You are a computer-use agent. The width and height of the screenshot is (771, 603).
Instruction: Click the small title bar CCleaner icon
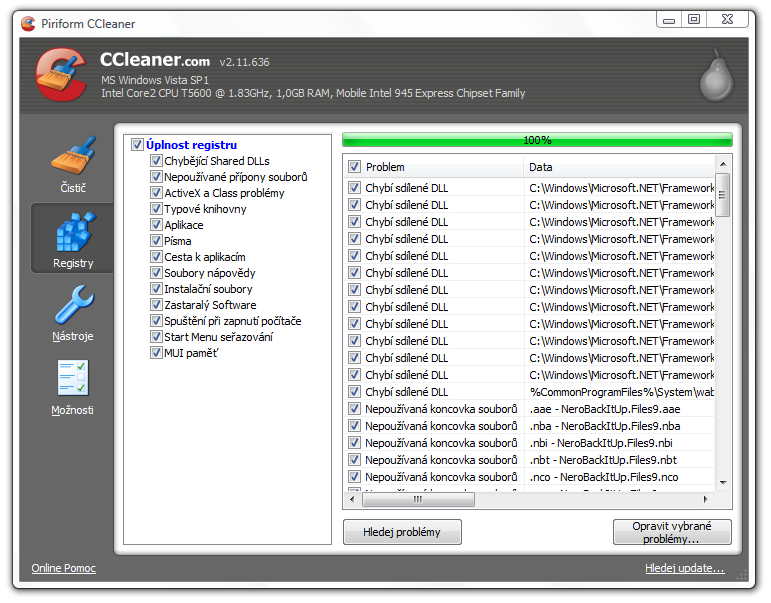coord(29,23)
